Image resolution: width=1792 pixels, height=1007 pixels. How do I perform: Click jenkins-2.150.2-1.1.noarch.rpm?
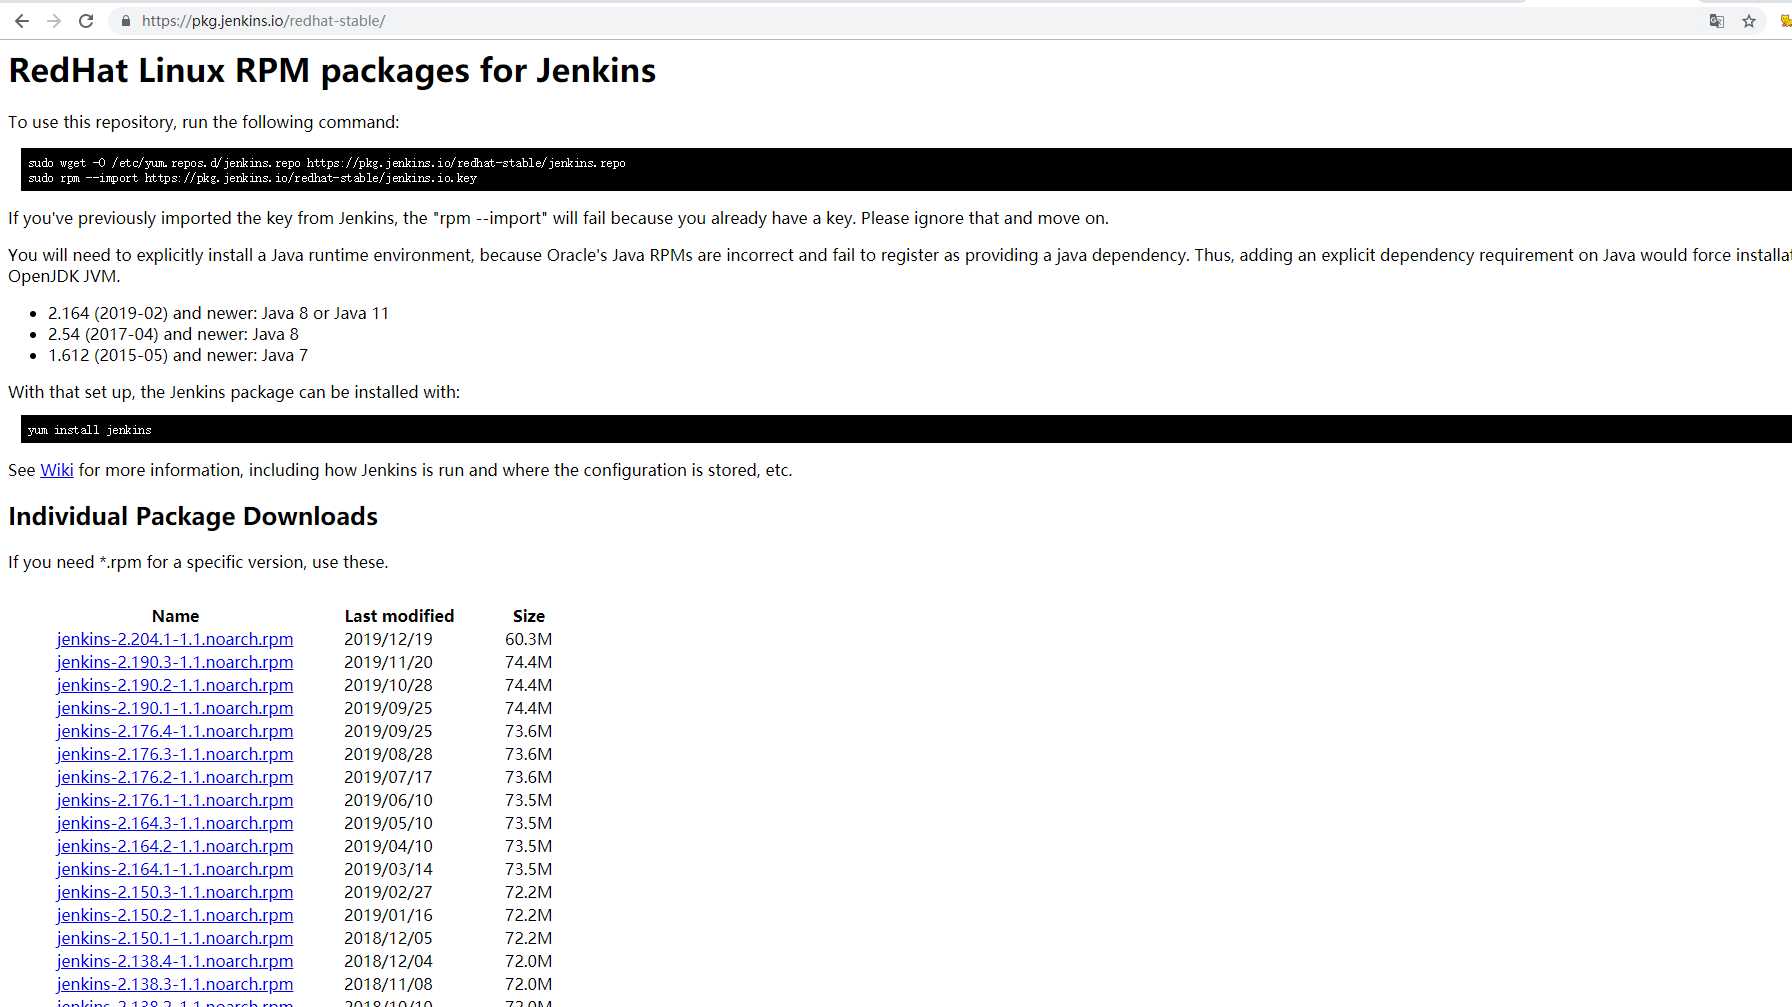pos(175,915)
